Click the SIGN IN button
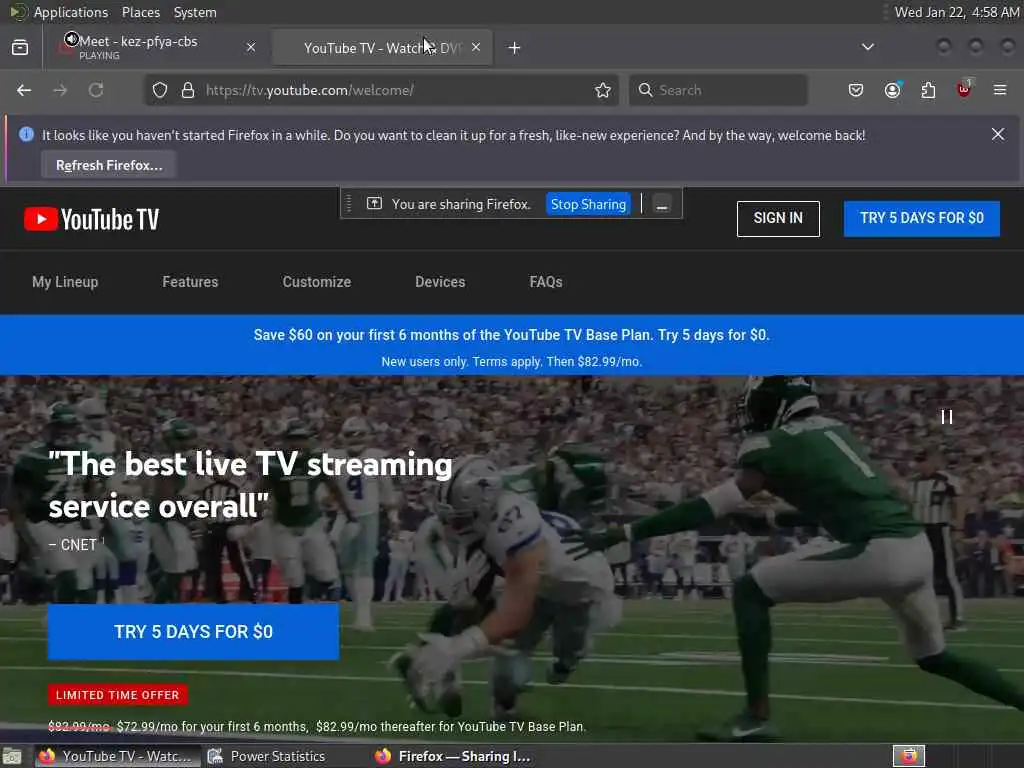Image resolution: width=1024 pixels, height=768 pixels. [778, 219]
